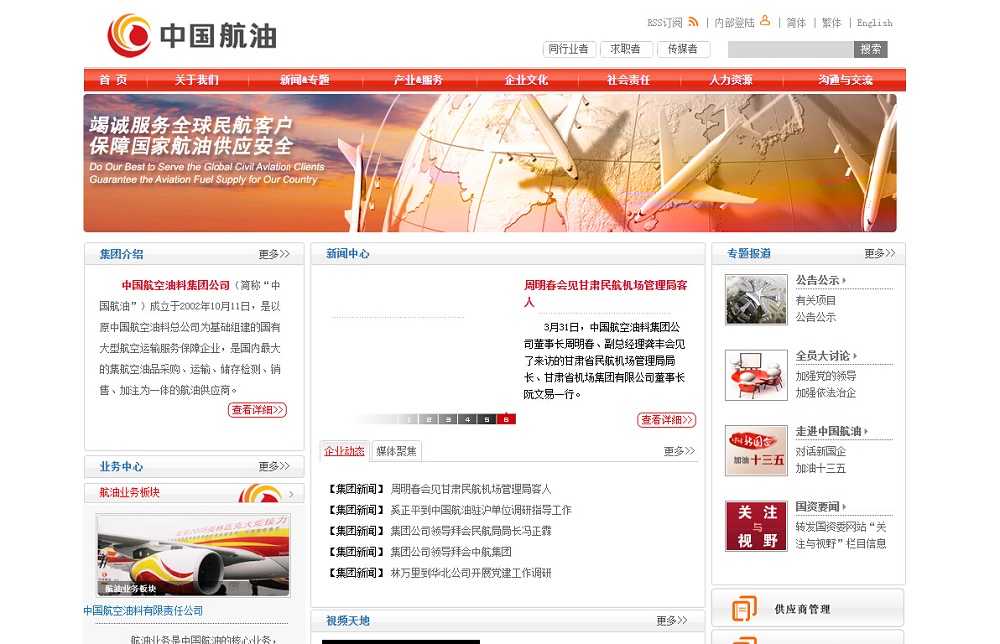Go to 首页 in navigation bar
This screenshot has height=644, width=1000.
click(x=113, y=80)
